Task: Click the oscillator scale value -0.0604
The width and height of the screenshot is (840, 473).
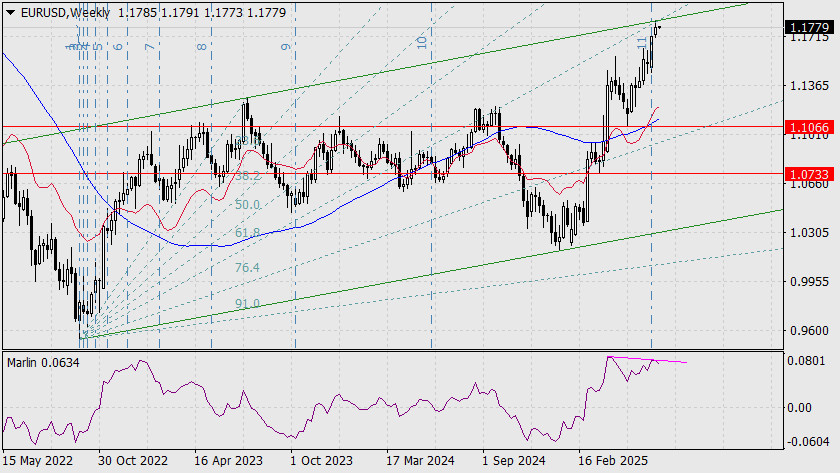Action: [806, 441]
